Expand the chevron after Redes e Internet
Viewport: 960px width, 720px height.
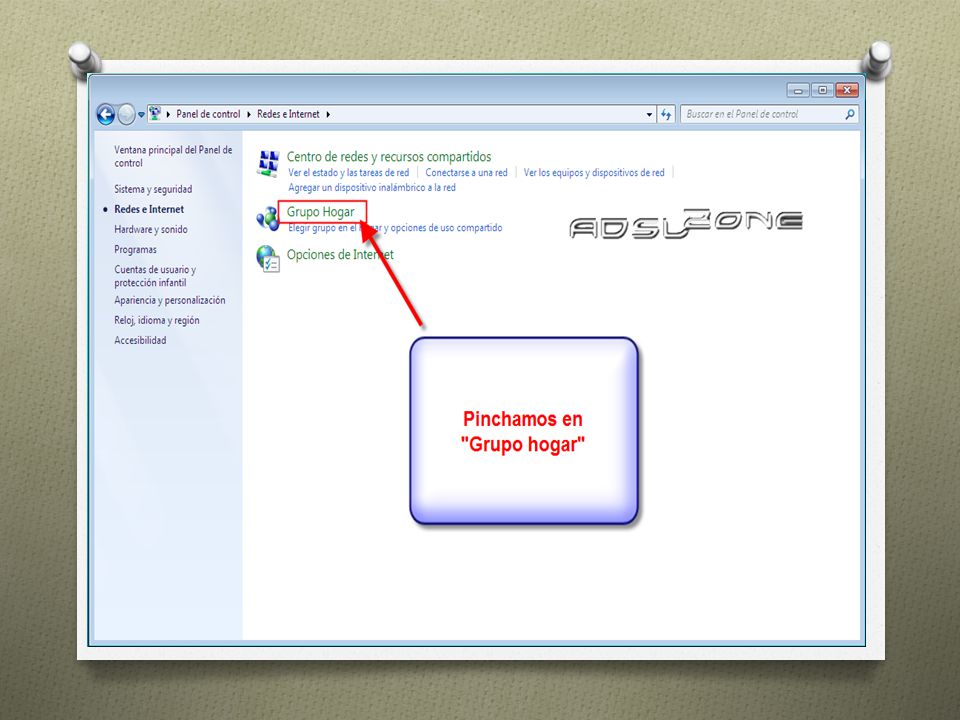(x=328, y=114)
